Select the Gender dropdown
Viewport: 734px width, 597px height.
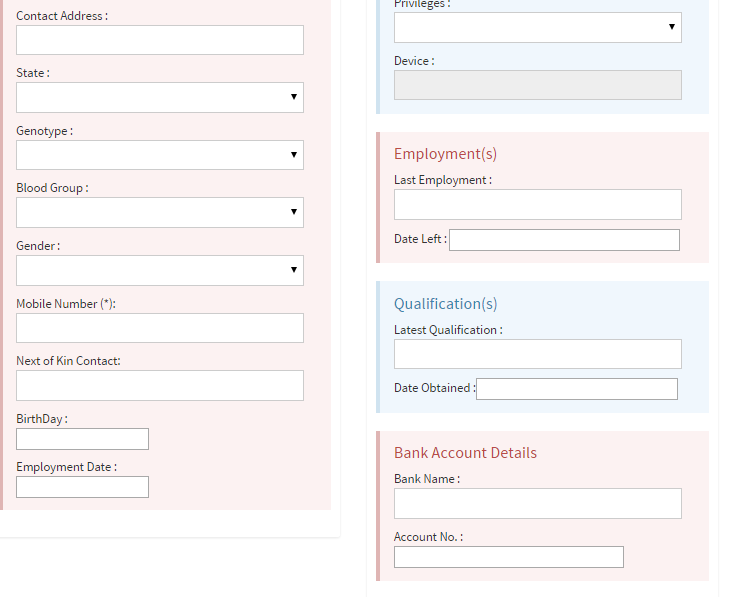tap(159, 270)
